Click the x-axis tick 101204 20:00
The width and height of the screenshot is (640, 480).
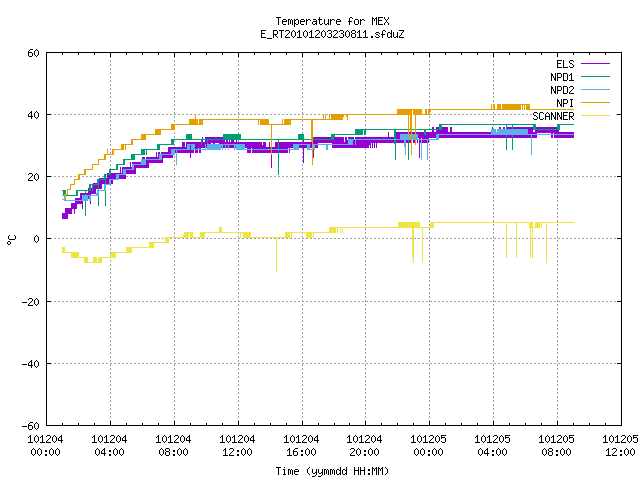(x=364, y=446)
